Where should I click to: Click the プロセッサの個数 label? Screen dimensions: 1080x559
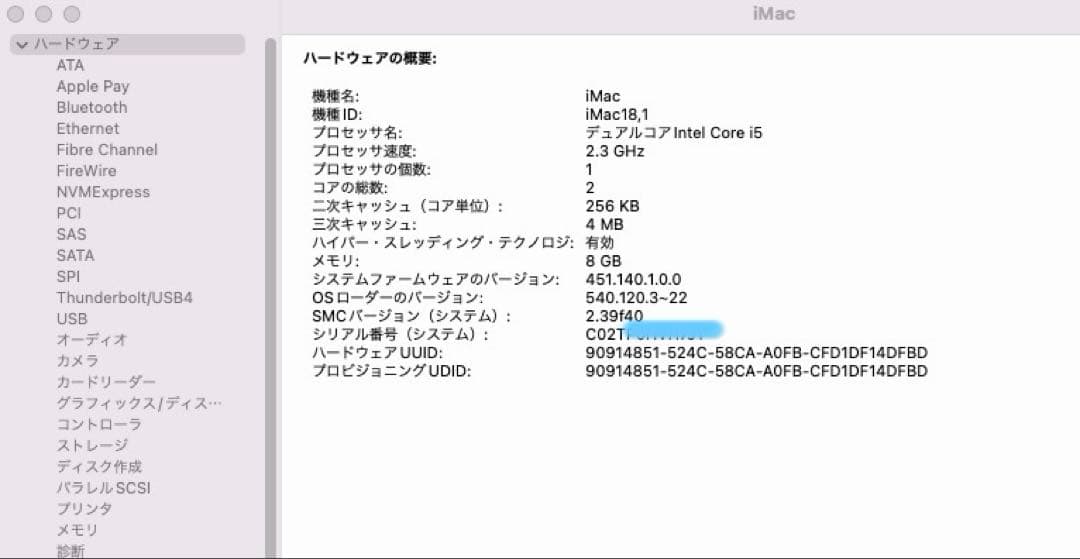coord(371,169)
